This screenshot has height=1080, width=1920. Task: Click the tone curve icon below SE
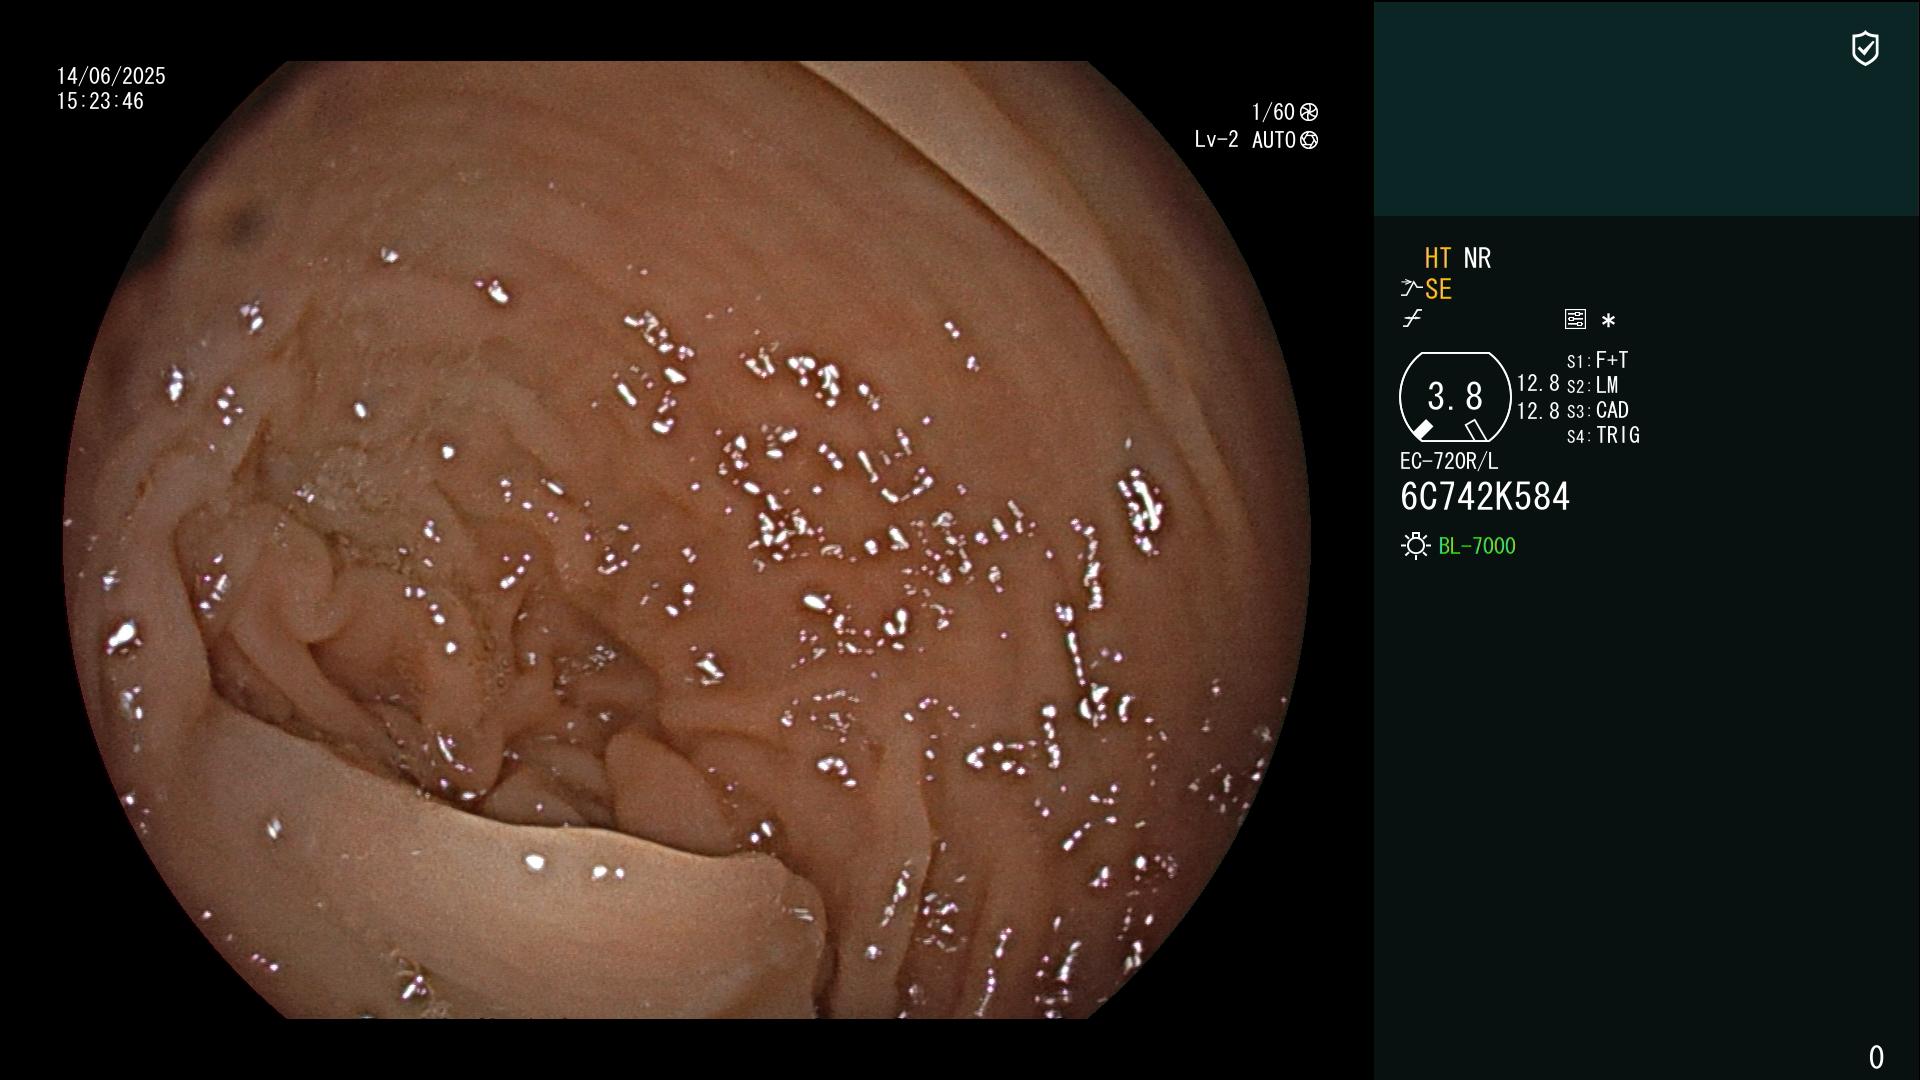1412,319
